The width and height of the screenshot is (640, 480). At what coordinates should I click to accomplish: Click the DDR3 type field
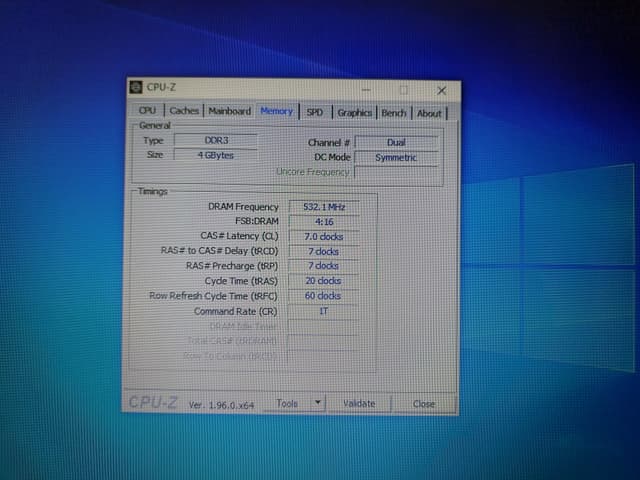click(216, 140)
